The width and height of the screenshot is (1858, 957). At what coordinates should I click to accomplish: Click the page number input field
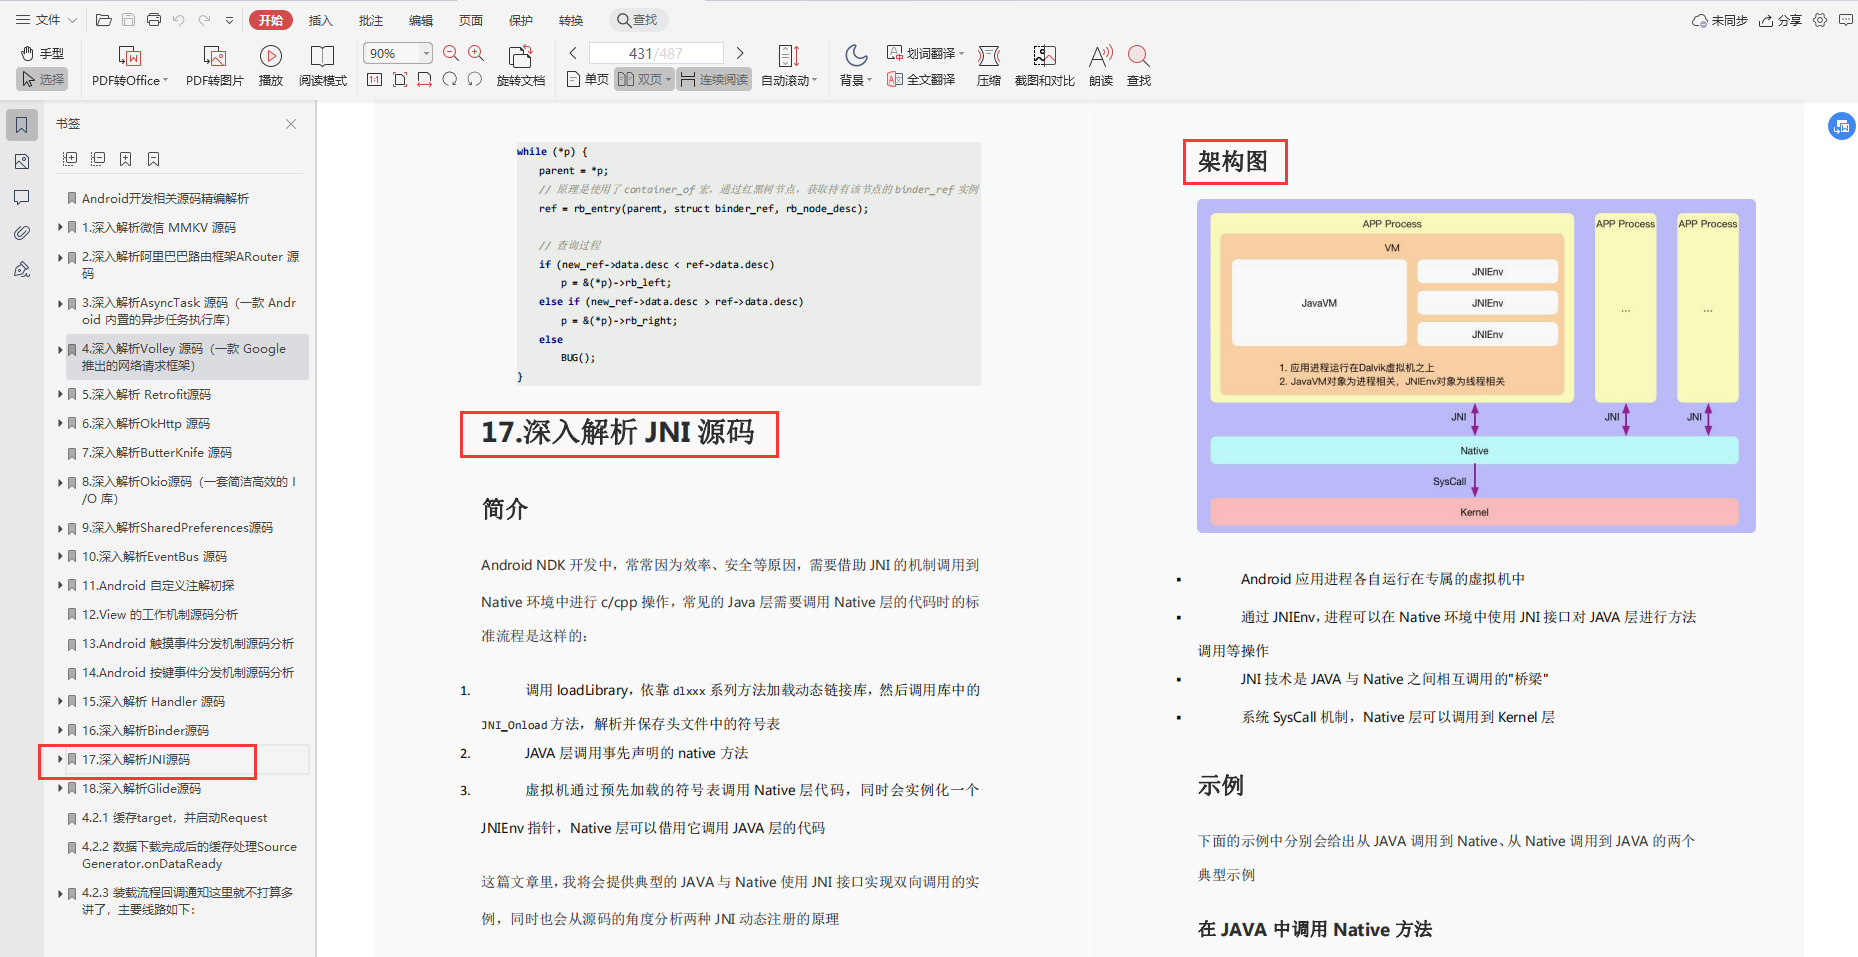click(655, 53)
